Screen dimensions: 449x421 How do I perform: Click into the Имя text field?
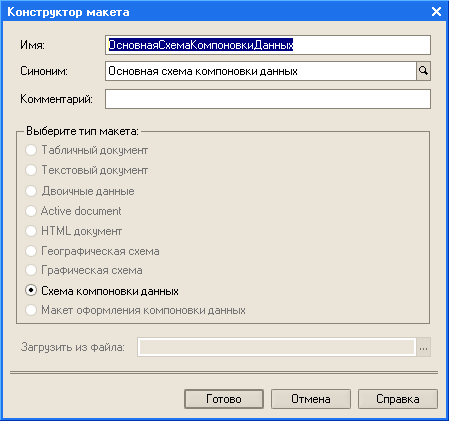click(268, 45)
